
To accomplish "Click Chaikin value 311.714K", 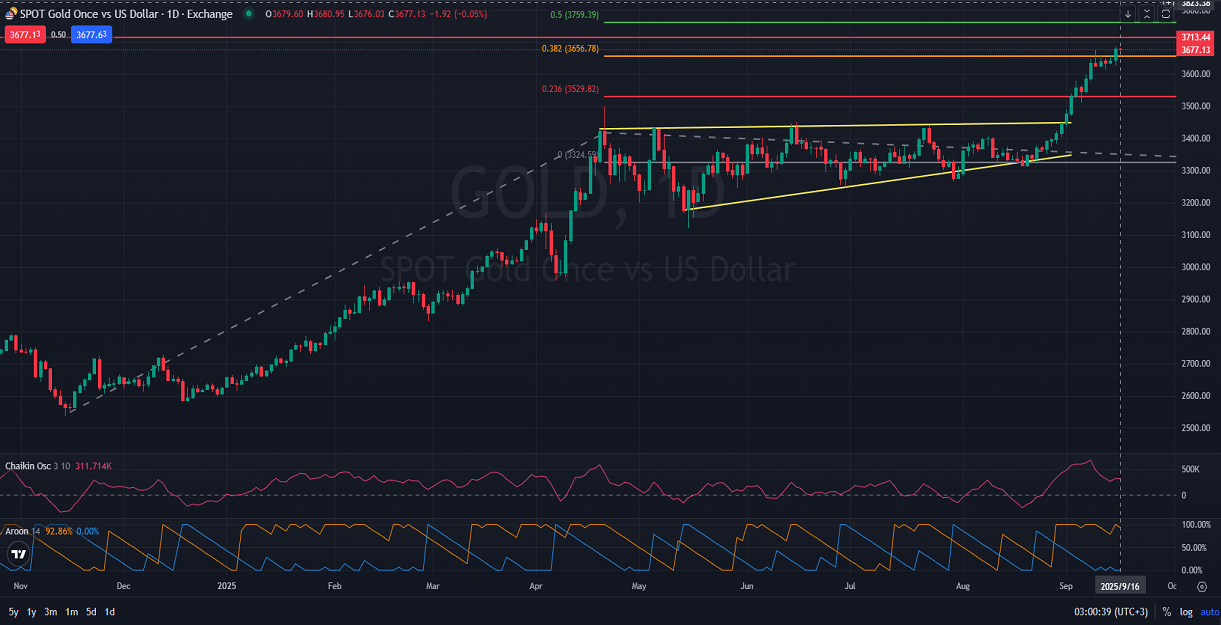I will (95, 466).
